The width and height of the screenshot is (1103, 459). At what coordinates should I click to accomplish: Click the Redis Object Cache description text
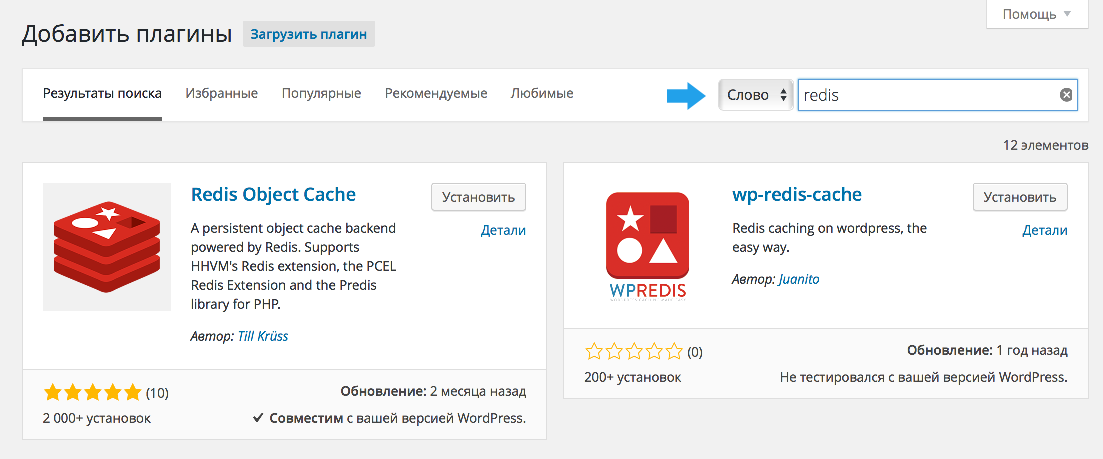click(293, 266)
